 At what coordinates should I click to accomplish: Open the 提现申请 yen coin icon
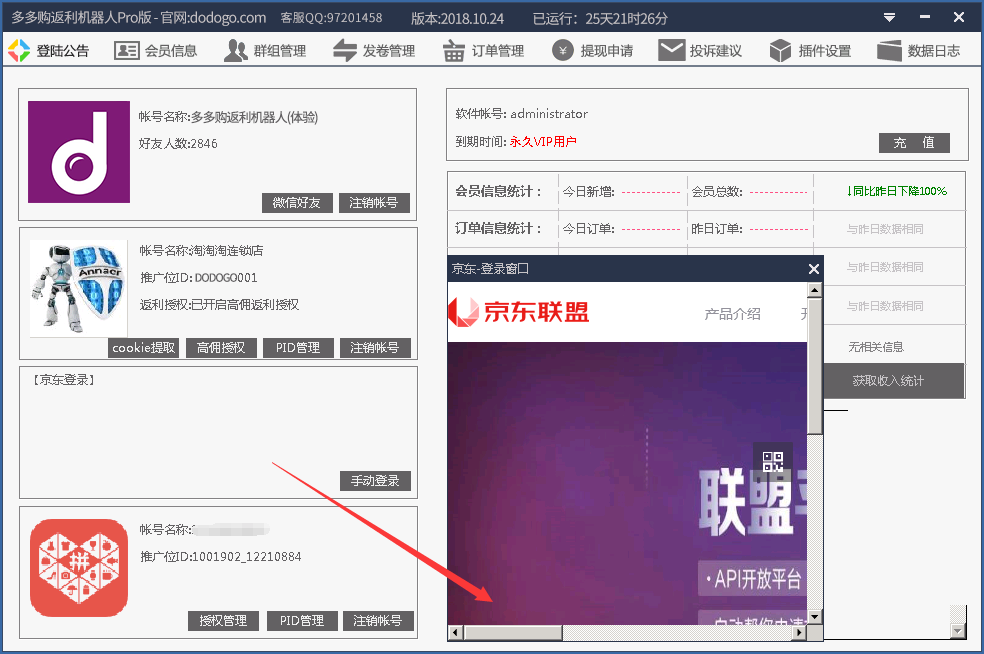(x=563, y=51)
